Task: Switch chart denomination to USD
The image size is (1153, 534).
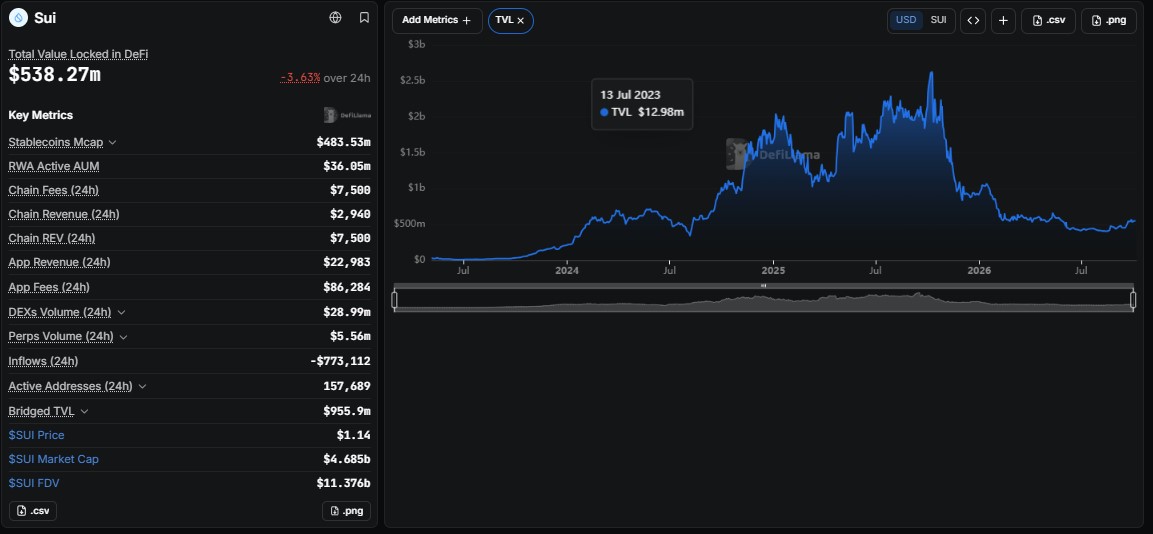Action: click(x=906, y=21)
